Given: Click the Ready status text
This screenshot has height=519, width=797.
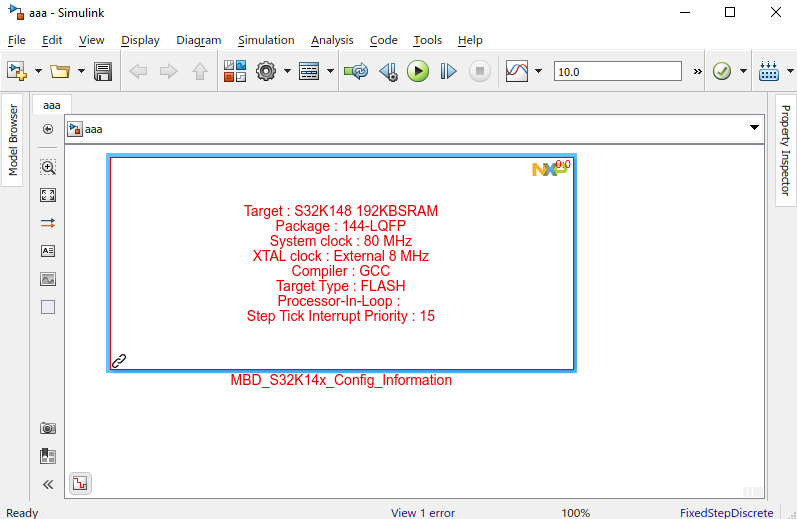Looking at the screenshot, I should 22,513.
